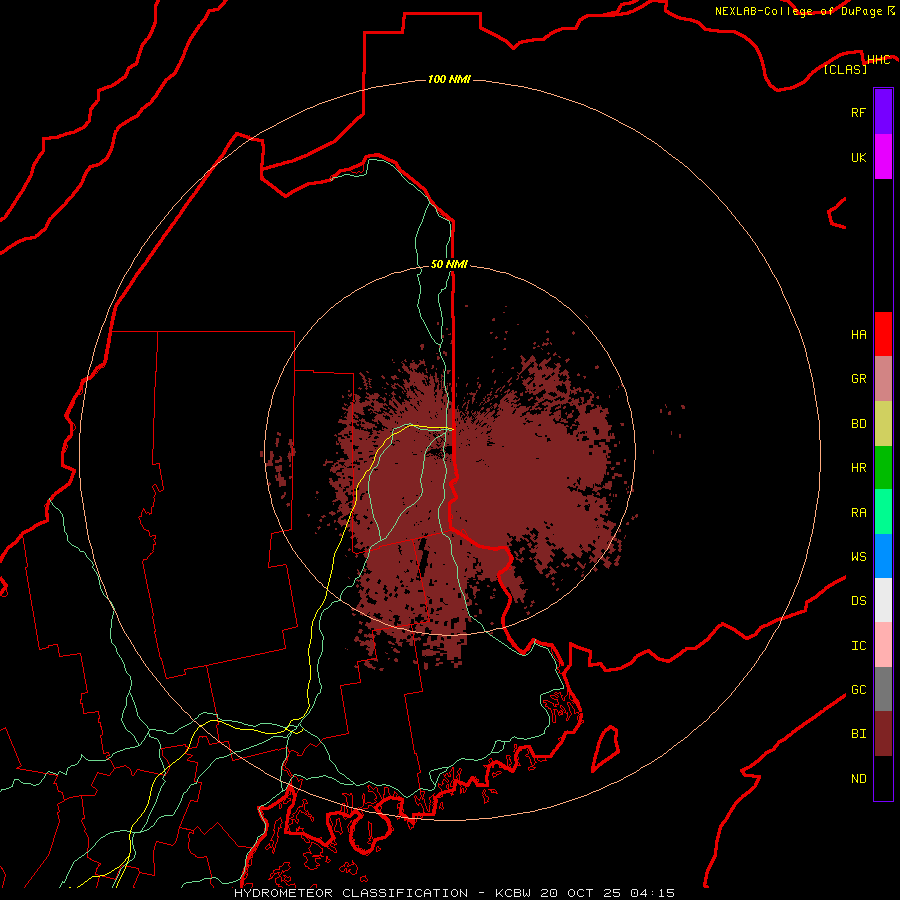Viewport: 900px width, 900px height.
Task: Click the GC legend label
Action: (858, 690)
